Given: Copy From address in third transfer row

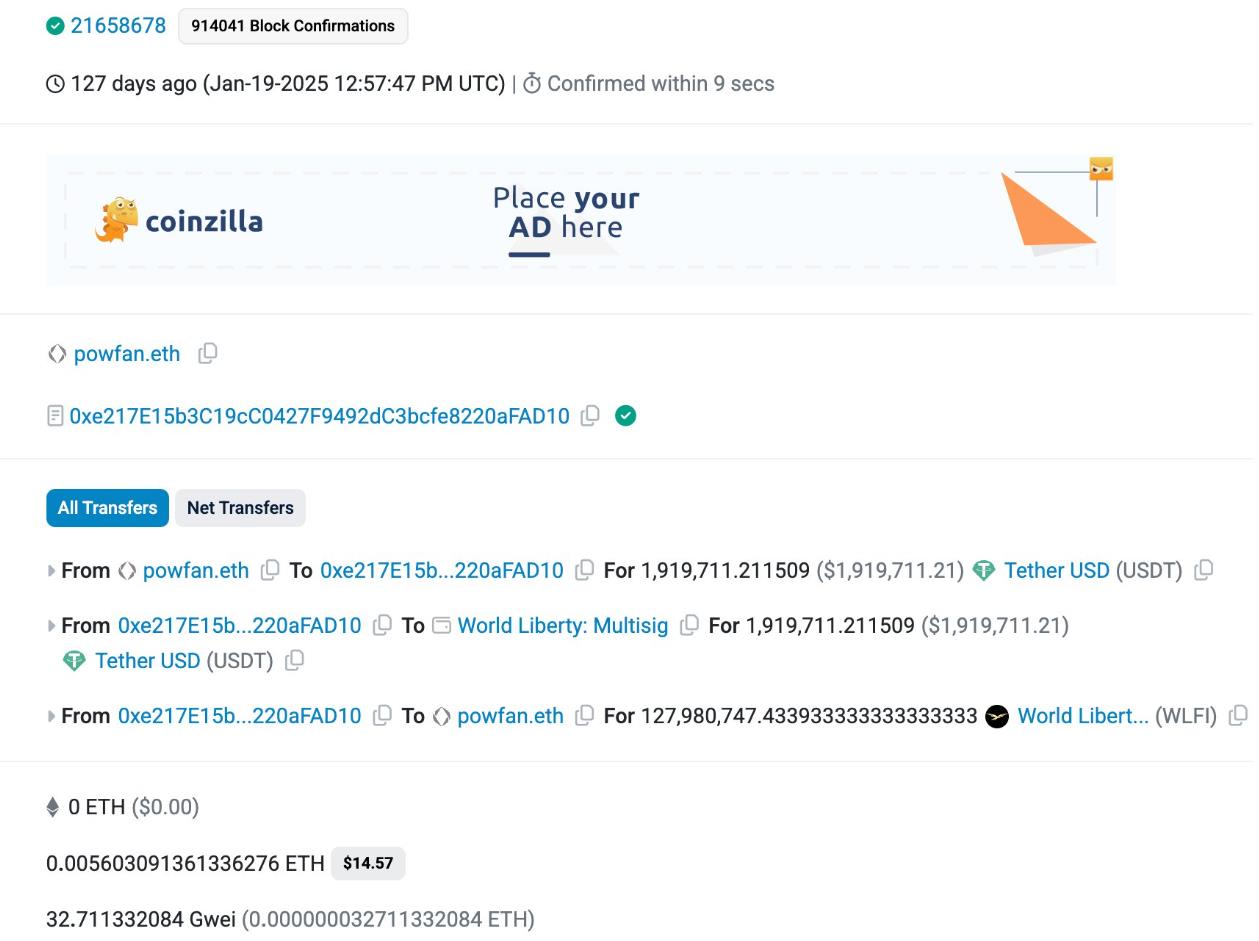Looking at the screenshot, I should tap(382, 715).
